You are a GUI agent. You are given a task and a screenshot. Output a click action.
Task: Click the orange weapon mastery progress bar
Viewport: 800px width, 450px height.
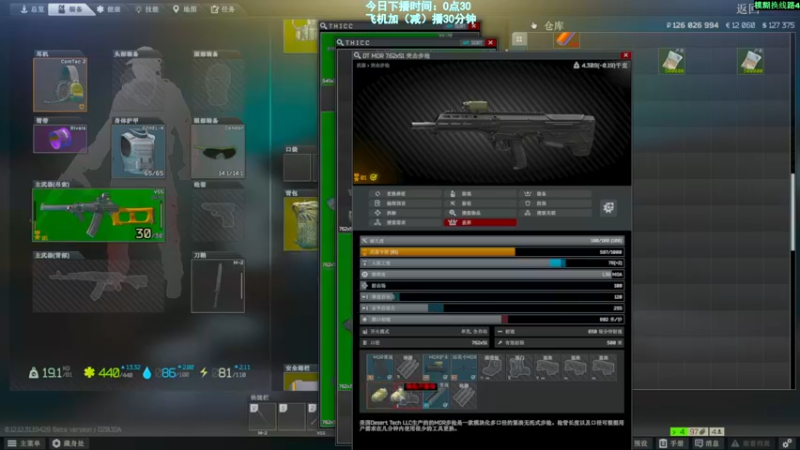click(x=492, y=252)
